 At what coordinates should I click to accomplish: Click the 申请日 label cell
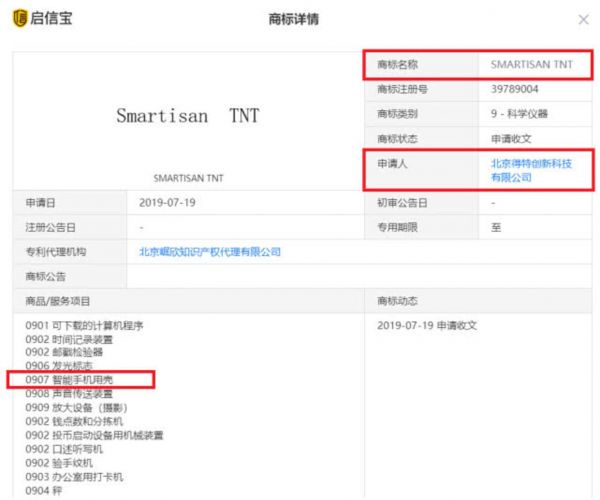click(70, 202)
